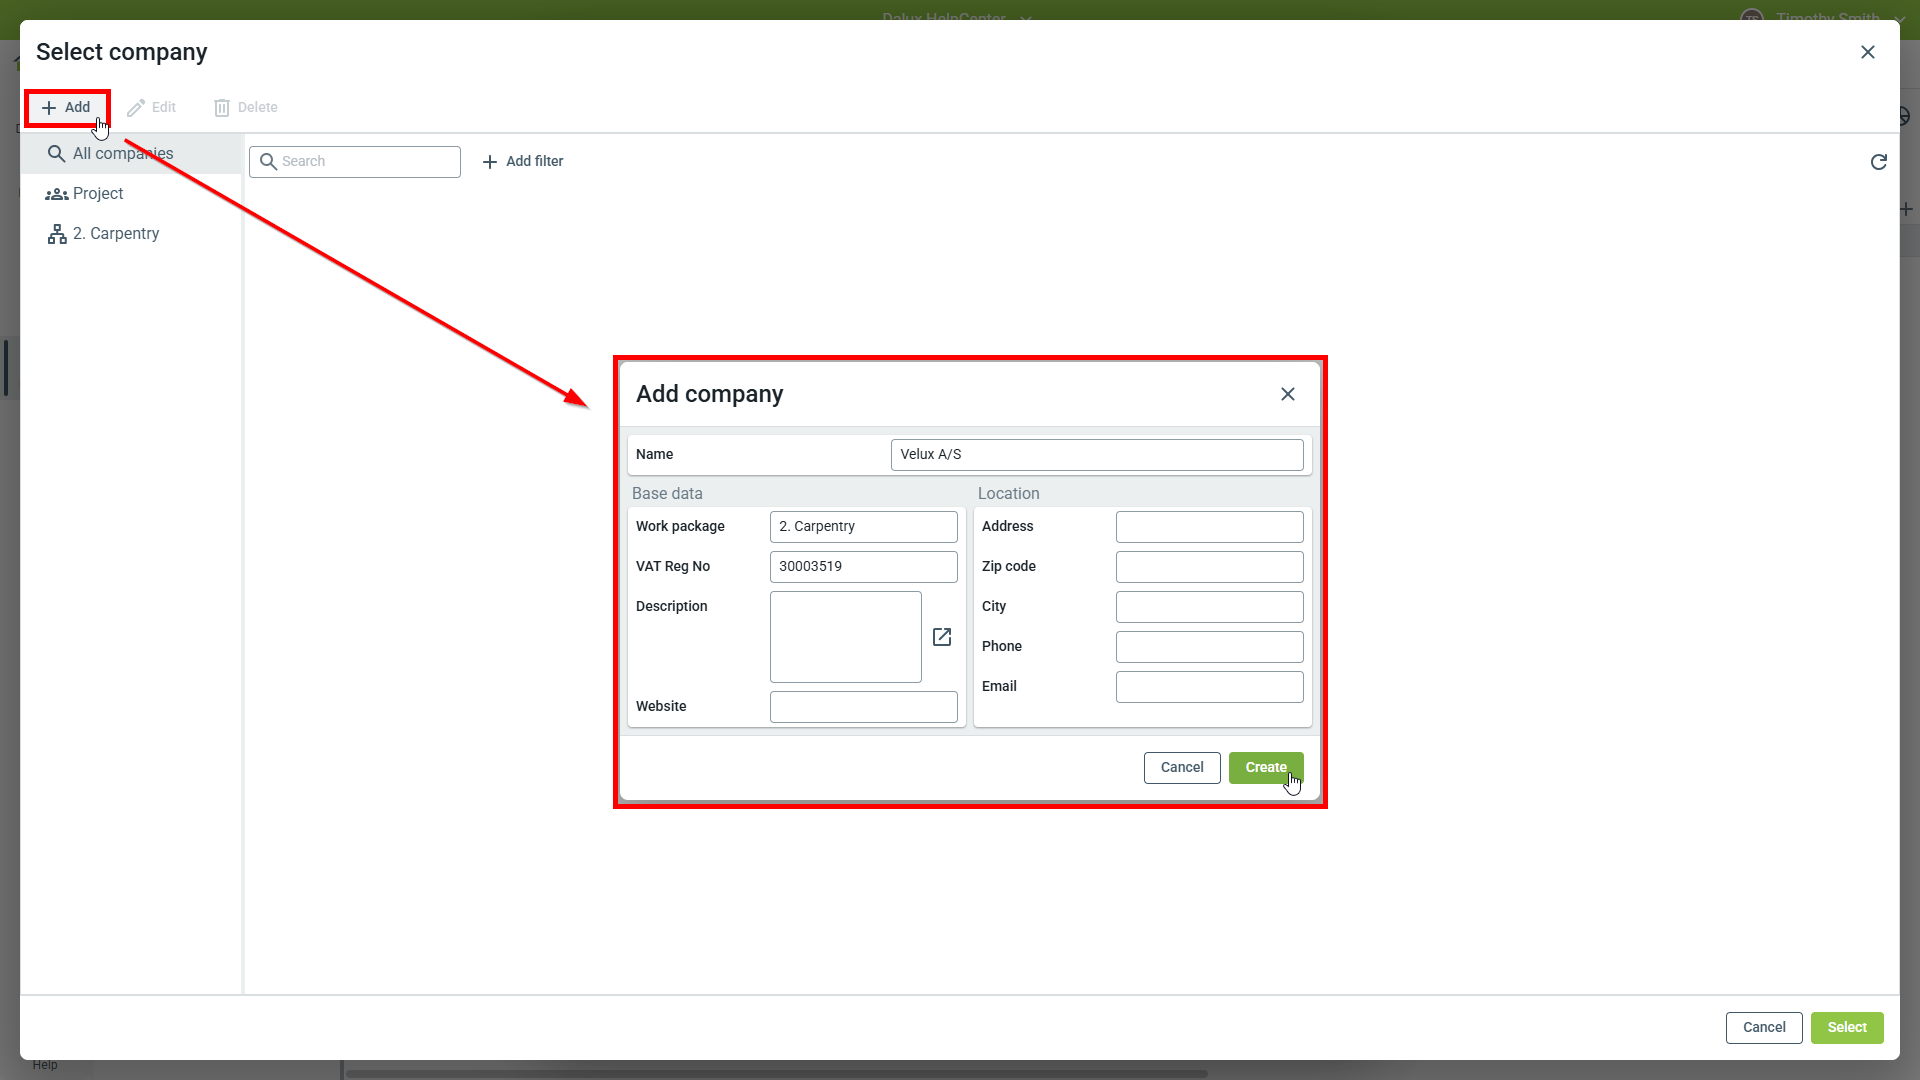Select 2. Carpentry work package in sidebar
The height and width of the screenshot is (1080, 1920).
click(x=115, y=233)
